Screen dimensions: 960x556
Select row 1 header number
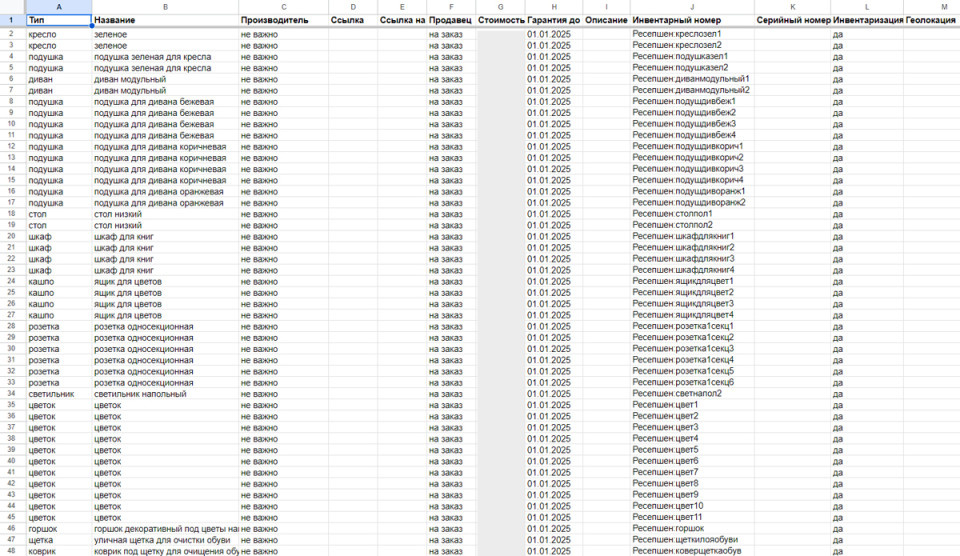click(x=11, y=20)
